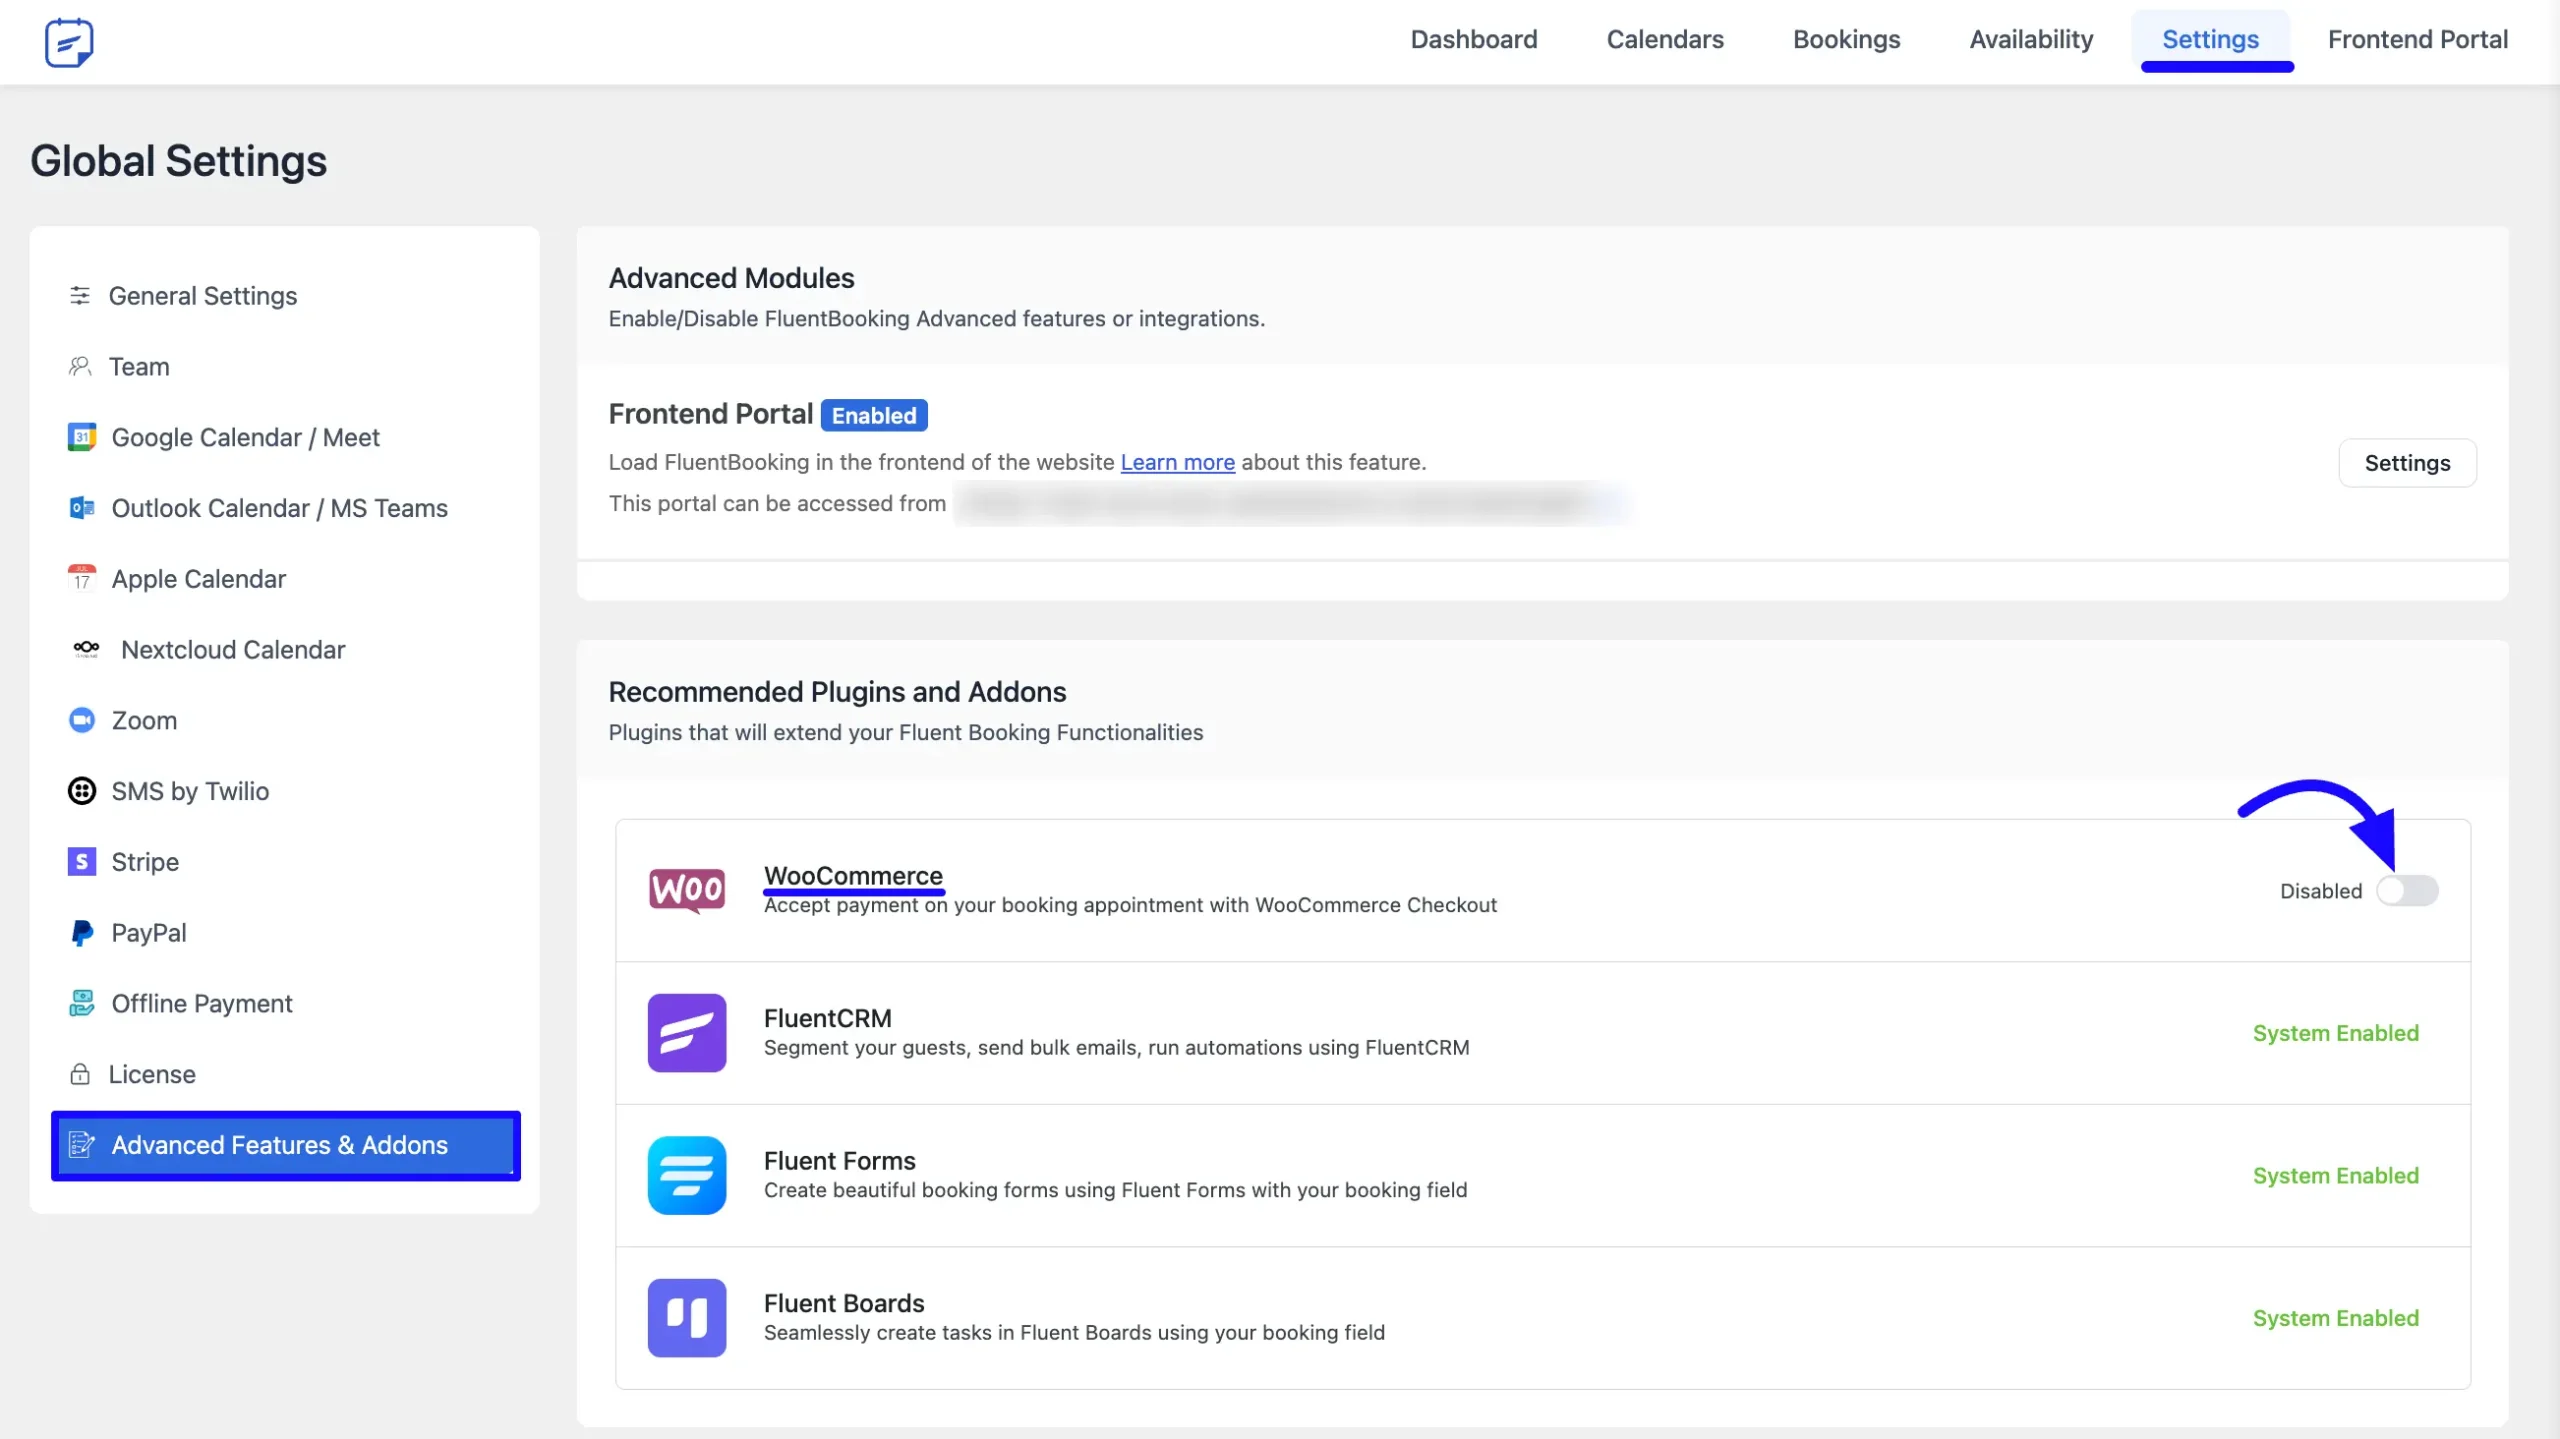The width and height of the screenshot is (2560, 1439).
Task: Click the Zoom camera icon
Action: click(x=82, y=720)
